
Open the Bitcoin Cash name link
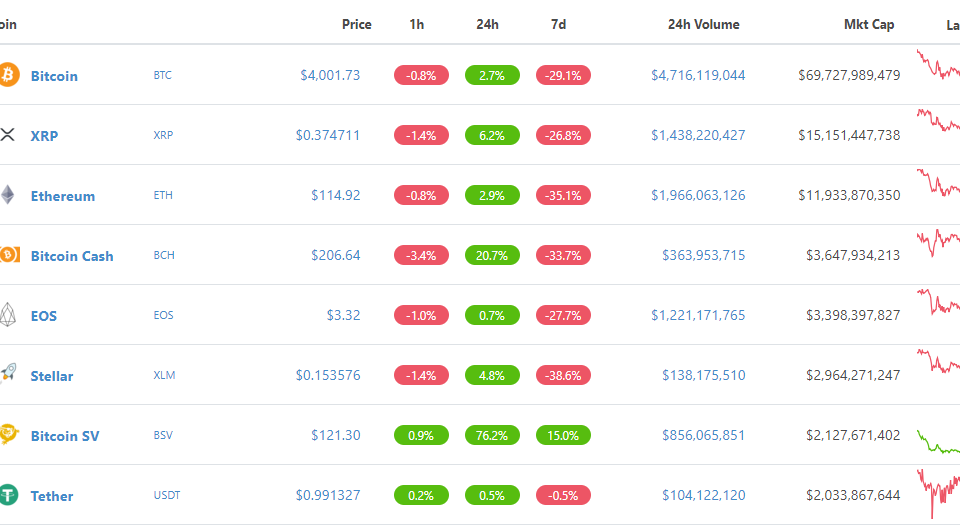(72, 256)
